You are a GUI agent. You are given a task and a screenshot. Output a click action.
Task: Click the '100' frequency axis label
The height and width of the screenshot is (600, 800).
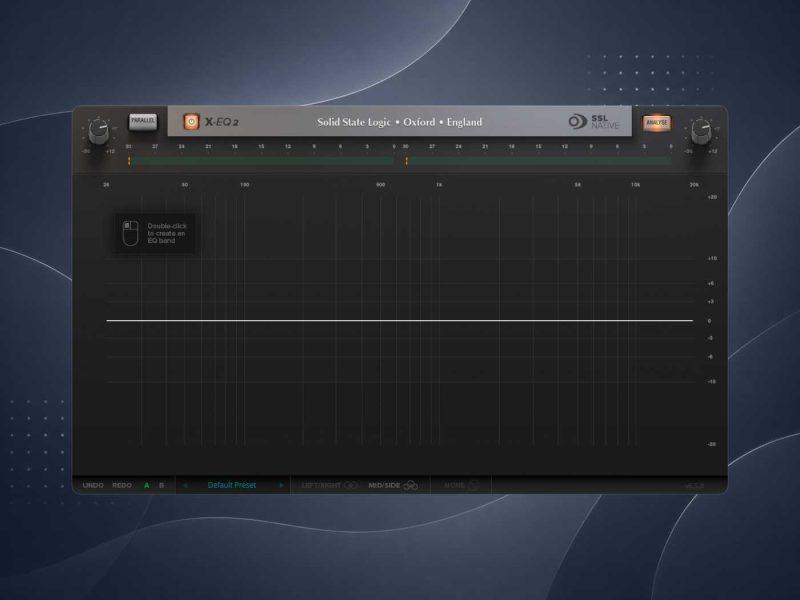(x=244, y=185)
